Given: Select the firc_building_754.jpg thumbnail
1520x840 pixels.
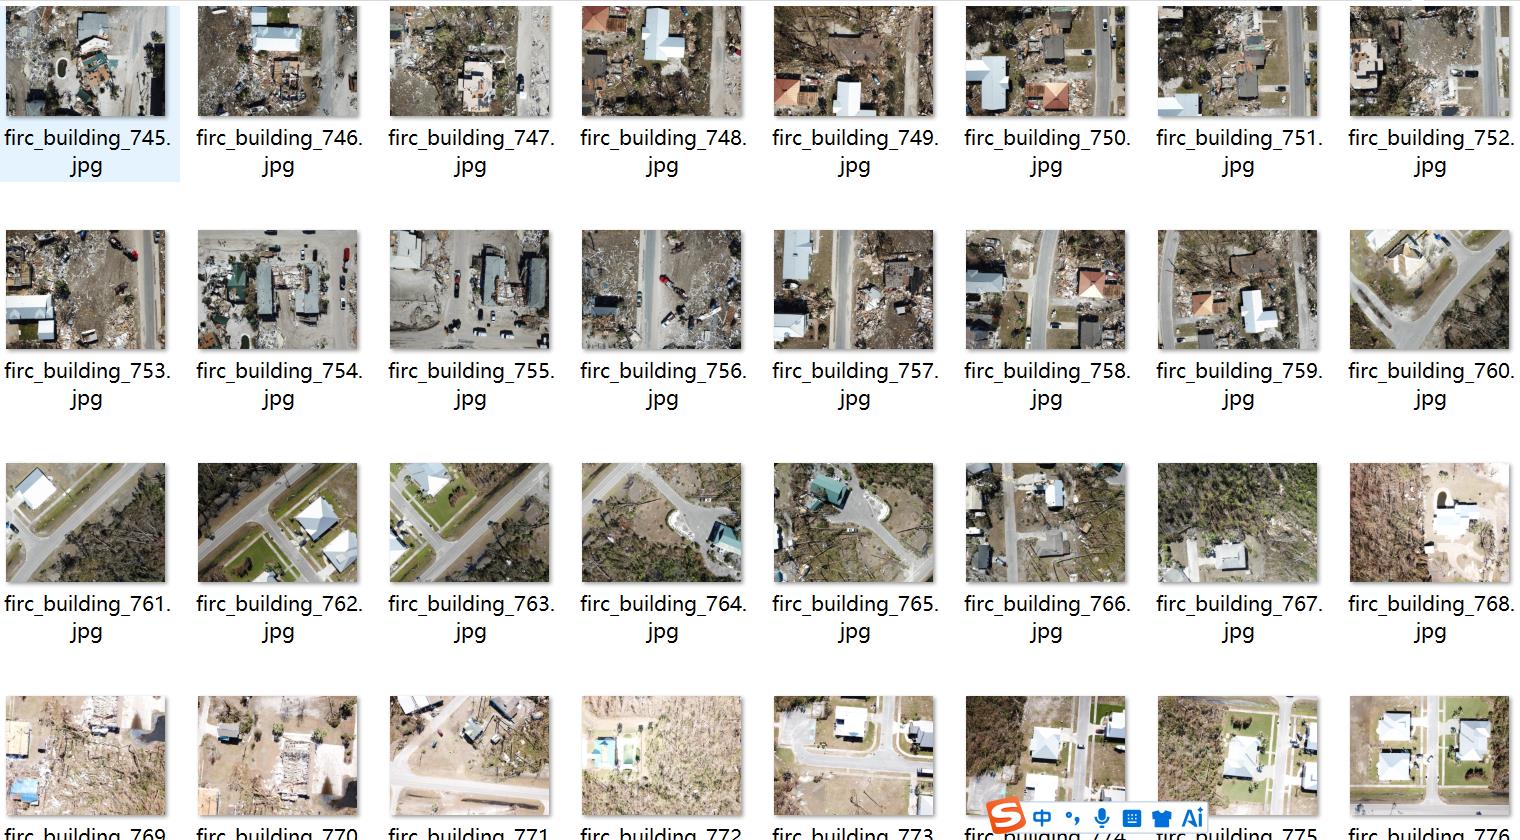Looking at the screenshot, I should [x=278, y=290].
